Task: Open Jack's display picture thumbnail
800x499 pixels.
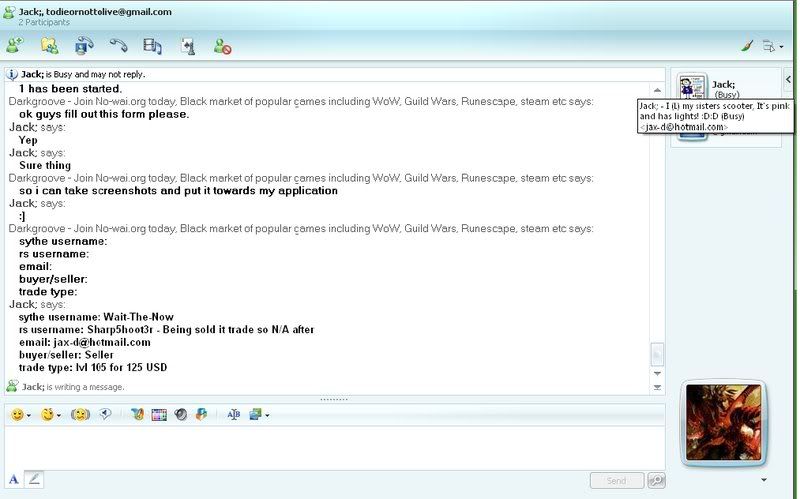Action: point(692,87)
